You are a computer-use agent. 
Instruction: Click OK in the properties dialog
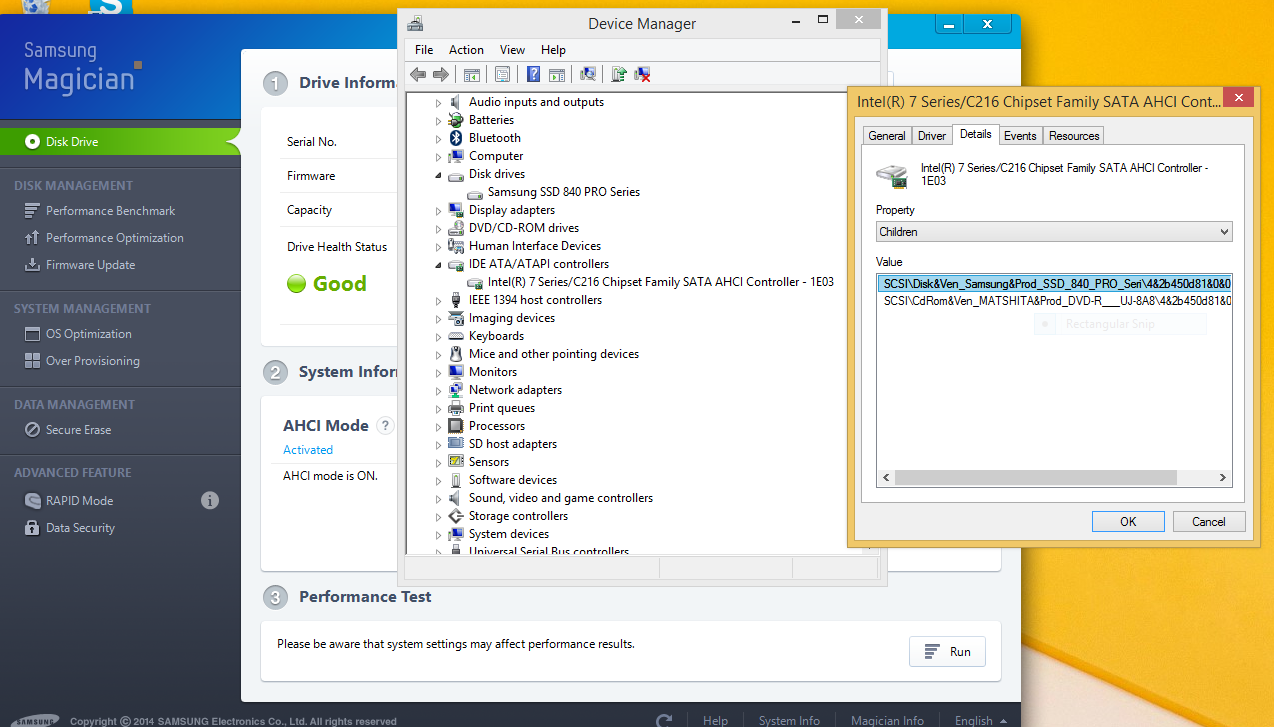coord(1128,521)
